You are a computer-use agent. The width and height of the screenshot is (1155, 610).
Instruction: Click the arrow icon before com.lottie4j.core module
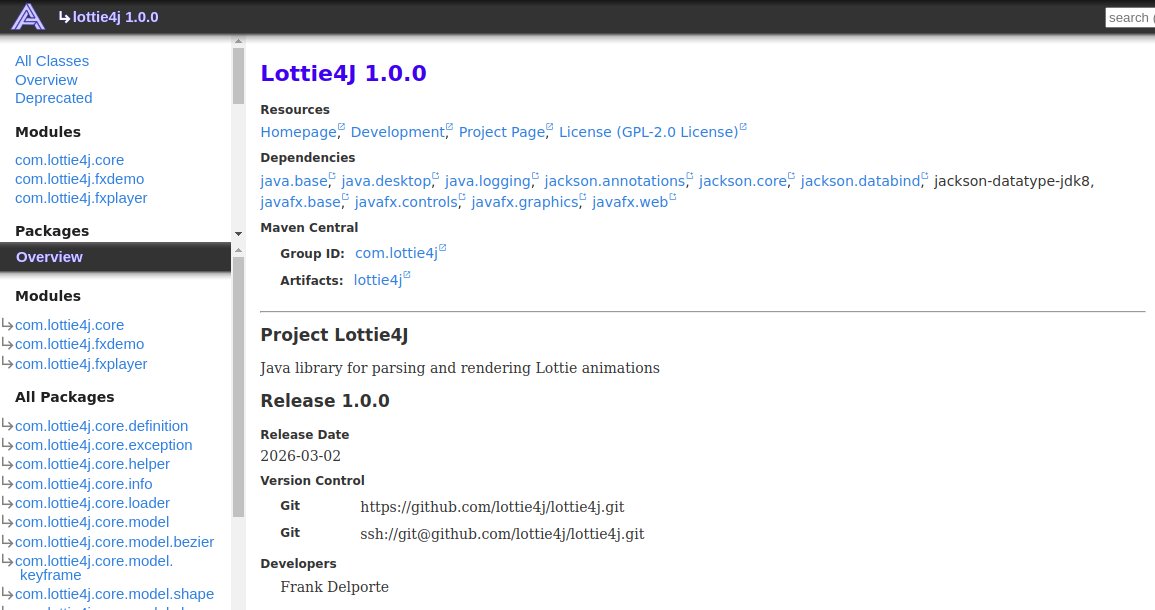coord(7,324)
